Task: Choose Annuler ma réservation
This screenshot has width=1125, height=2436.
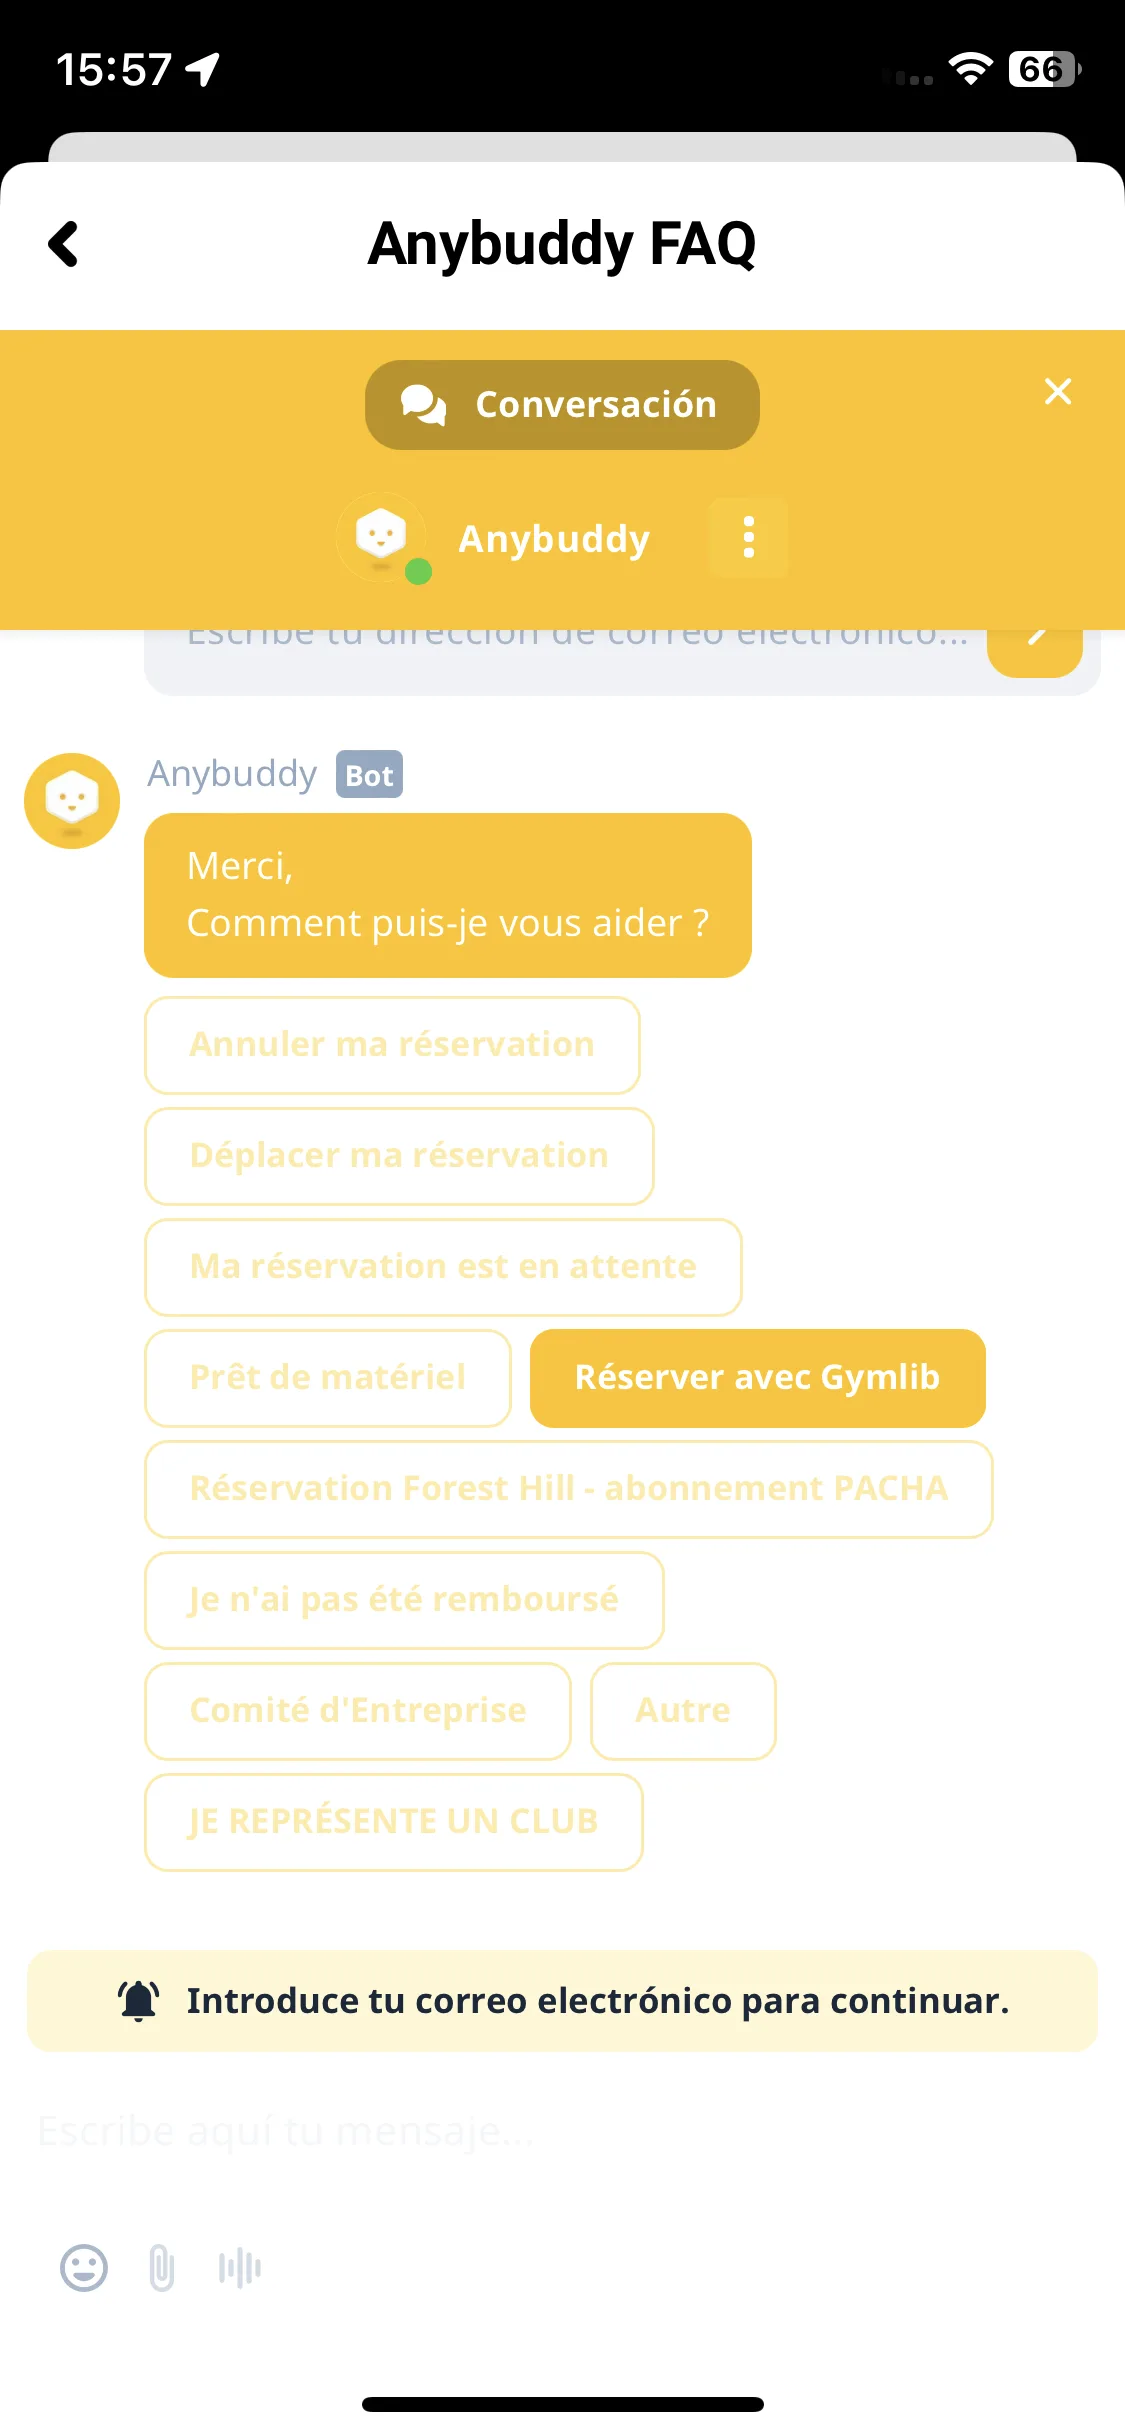Action: coord(392,1045)
